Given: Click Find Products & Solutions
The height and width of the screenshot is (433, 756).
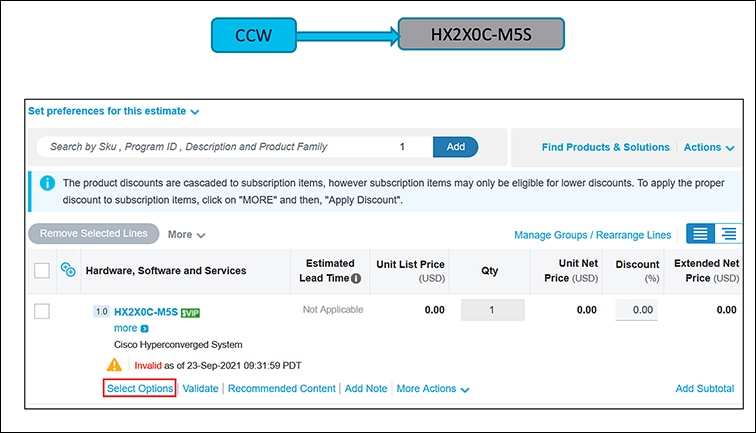Looking at the screenshot, I should [605, 147].
